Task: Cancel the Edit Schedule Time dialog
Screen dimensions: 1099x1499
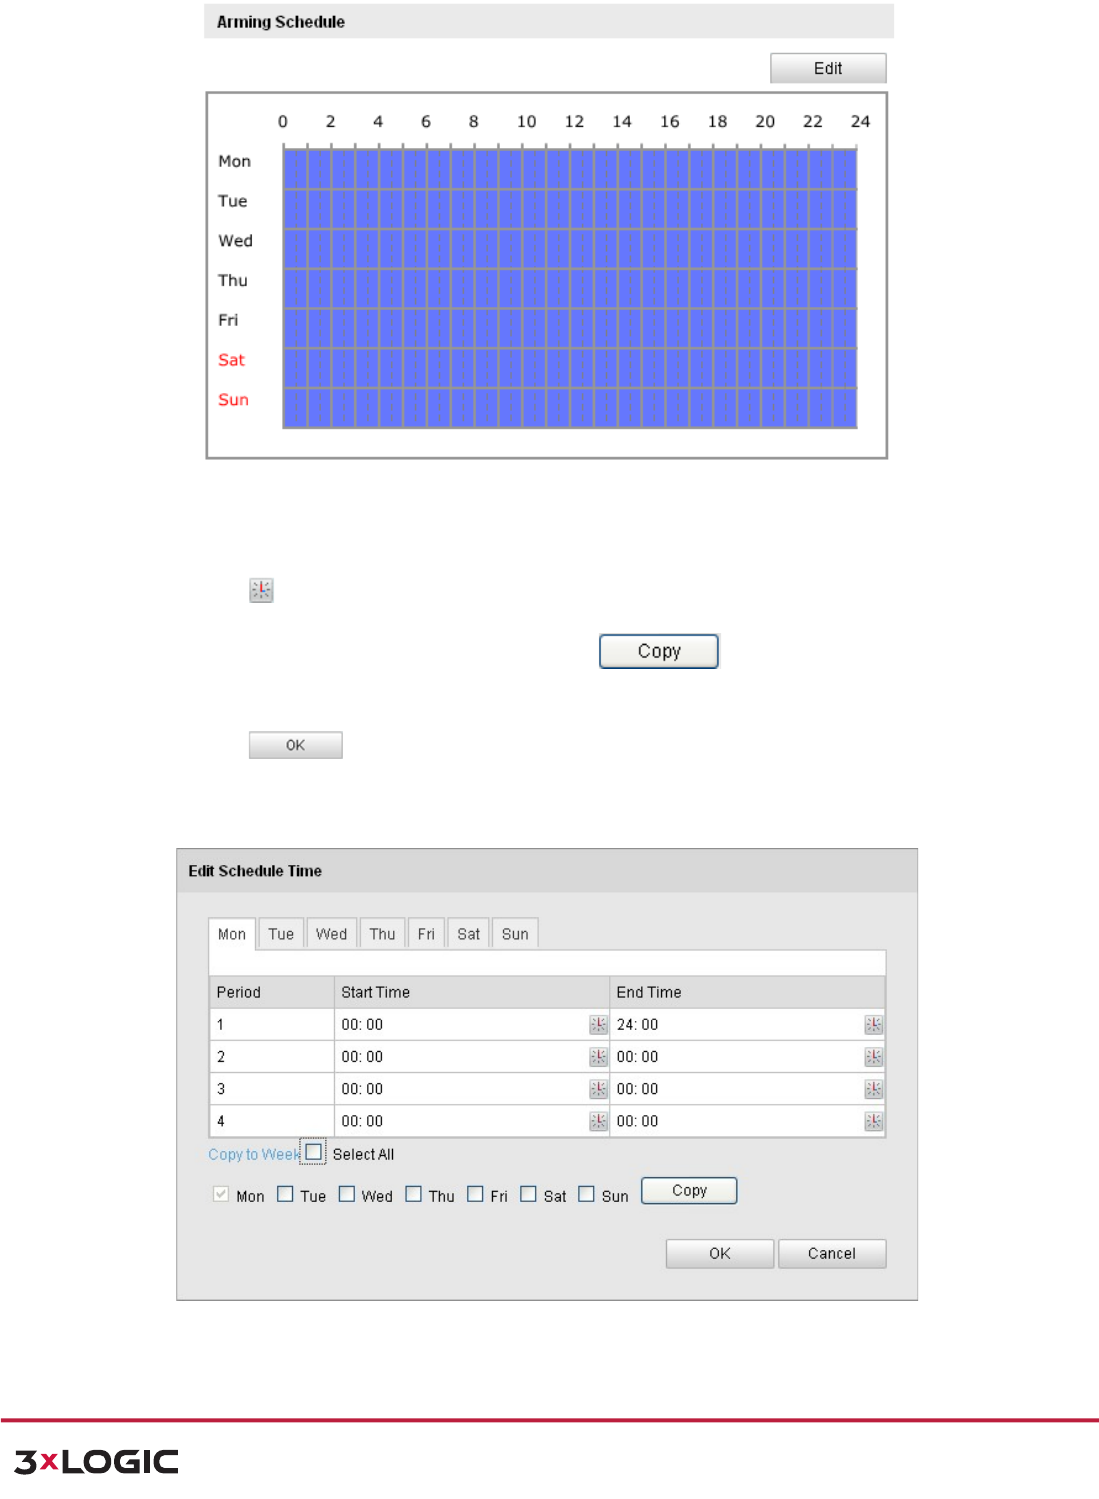Action: (x=832, y=1253)
